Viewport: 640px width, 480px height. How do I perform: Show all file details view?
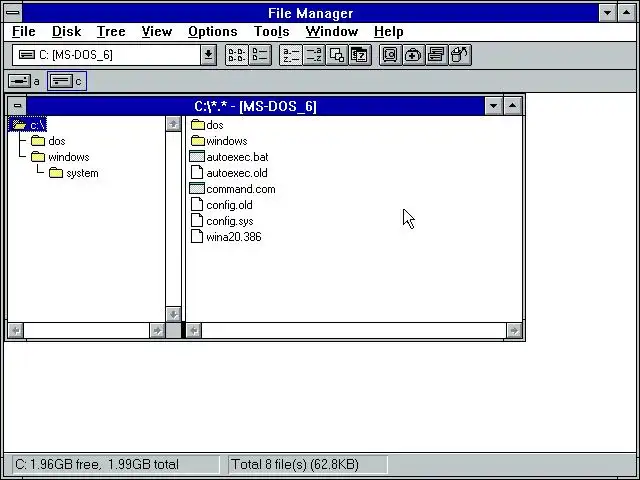coord(260,55)
